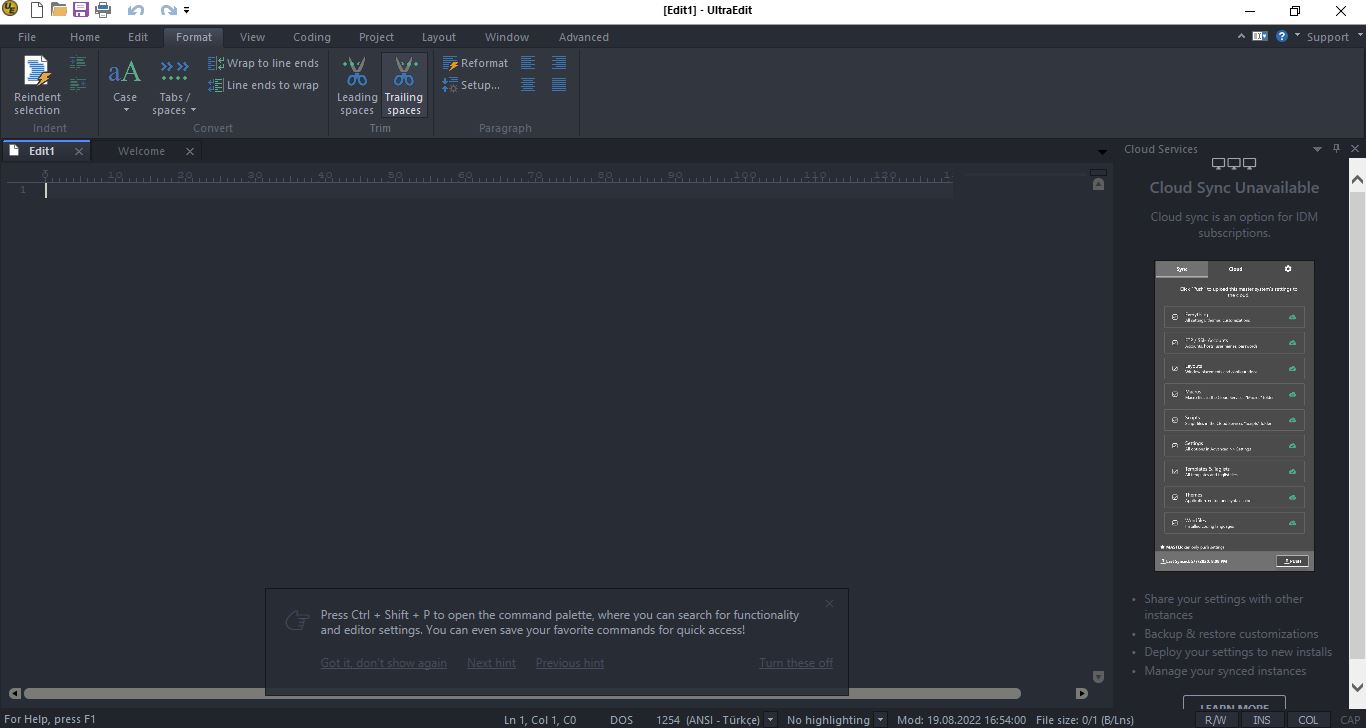This screenshot has width=1366, height=728.
Task: Center align the paragraph
Action: click(x=528, y=85)
